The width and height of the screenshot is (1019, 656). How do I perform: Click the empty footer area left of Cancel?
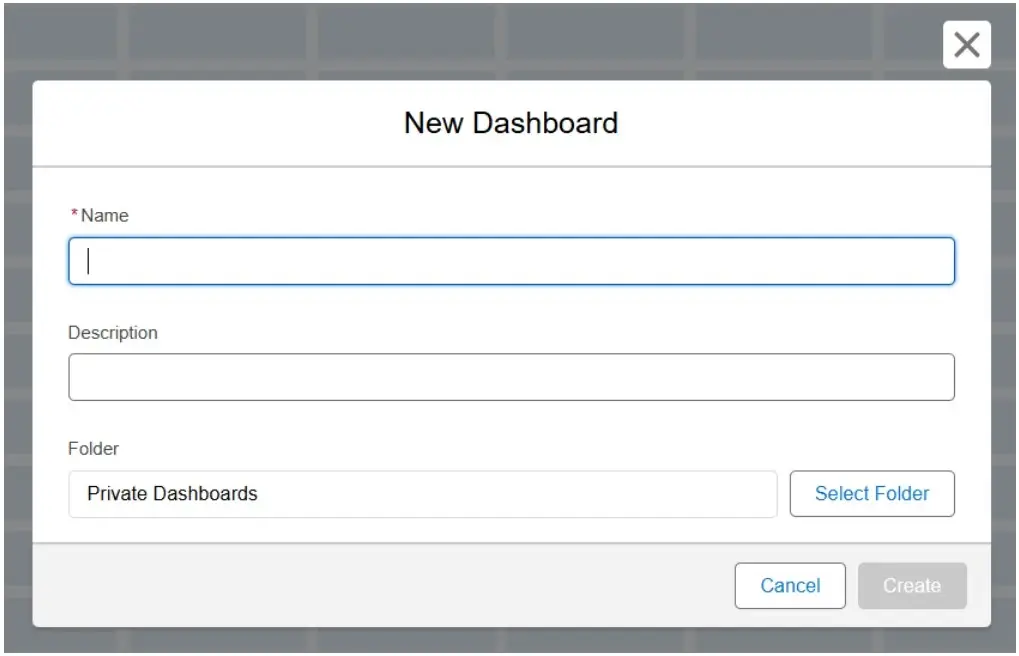pos(380,586)
